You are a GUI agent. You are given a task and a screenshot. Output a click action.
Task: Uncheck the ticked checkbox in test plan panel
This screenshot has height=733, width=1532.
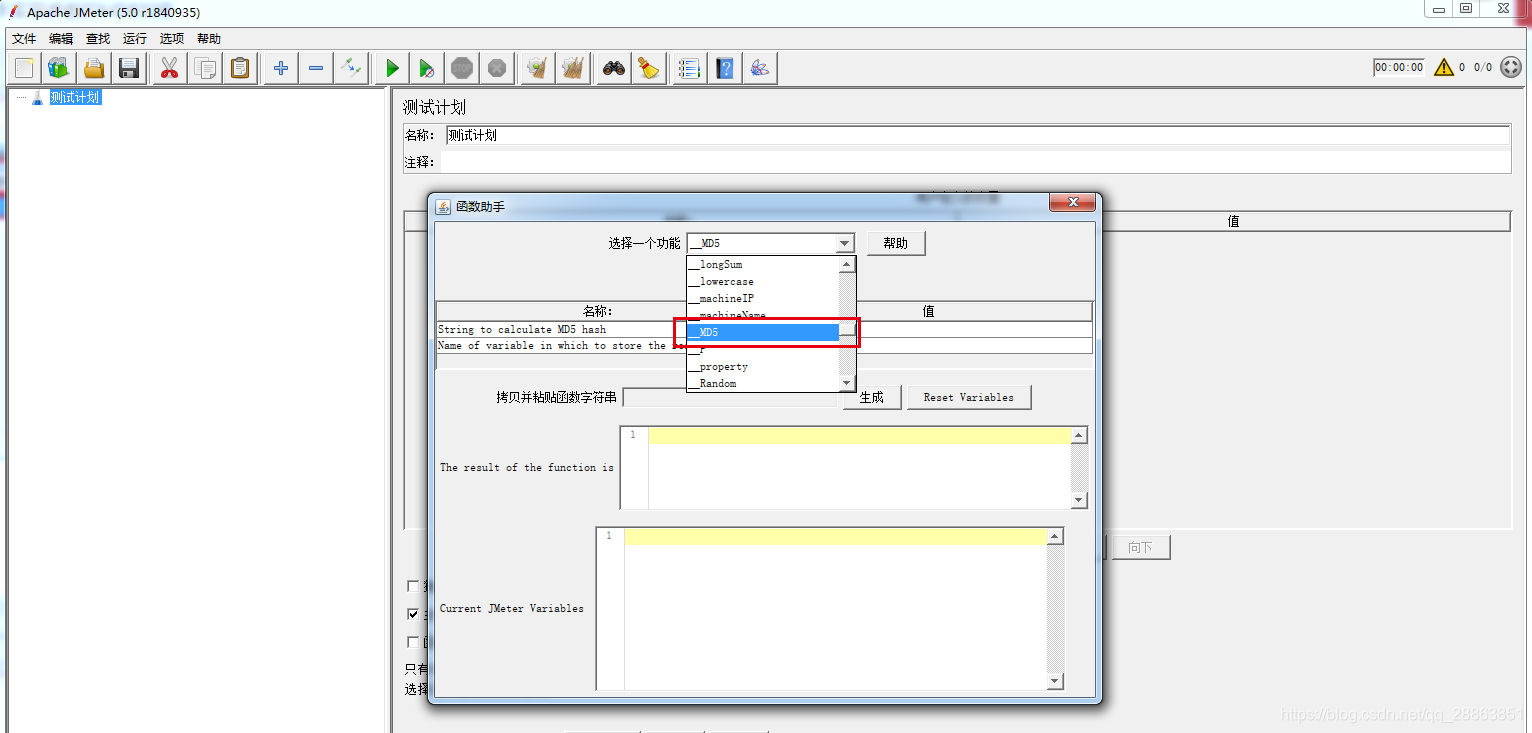pyautogui.click(x=413, y=614)
